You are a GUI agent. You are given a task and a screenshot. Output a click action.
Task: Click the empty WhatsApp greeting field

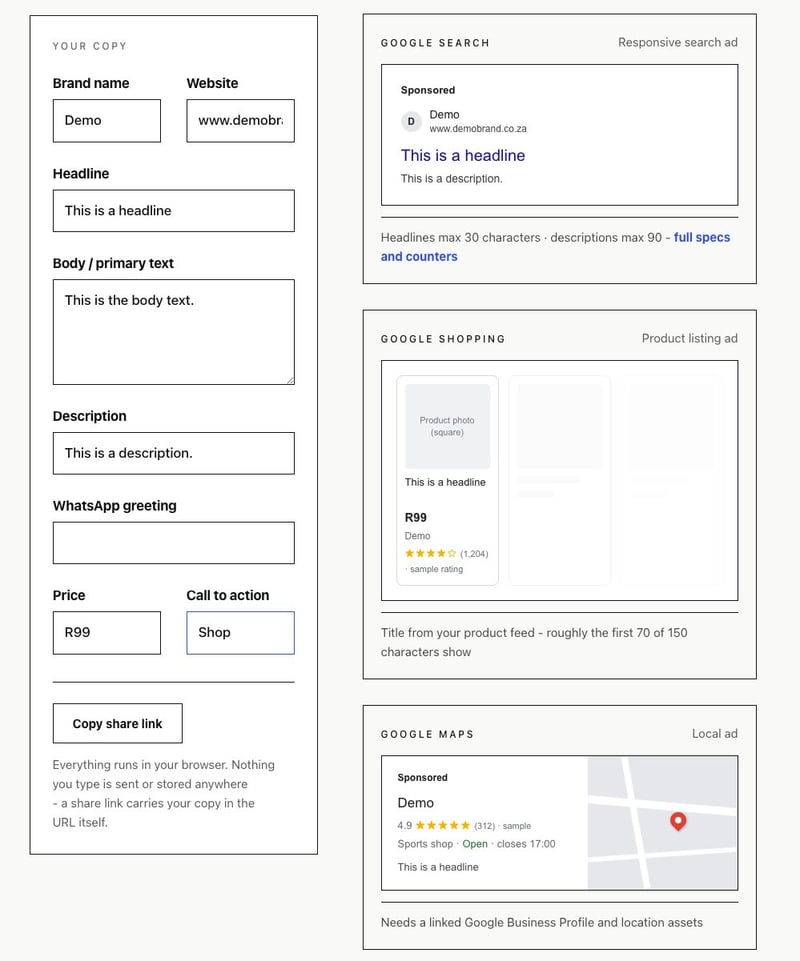point(173,543)
